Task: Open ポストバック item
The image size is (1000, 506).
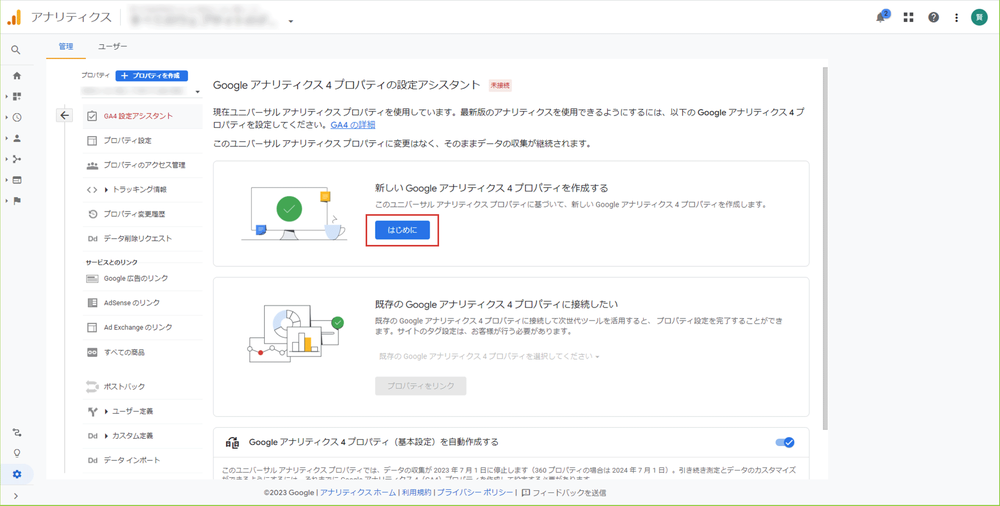Action: pyautogui.click(x=142, y=387)
